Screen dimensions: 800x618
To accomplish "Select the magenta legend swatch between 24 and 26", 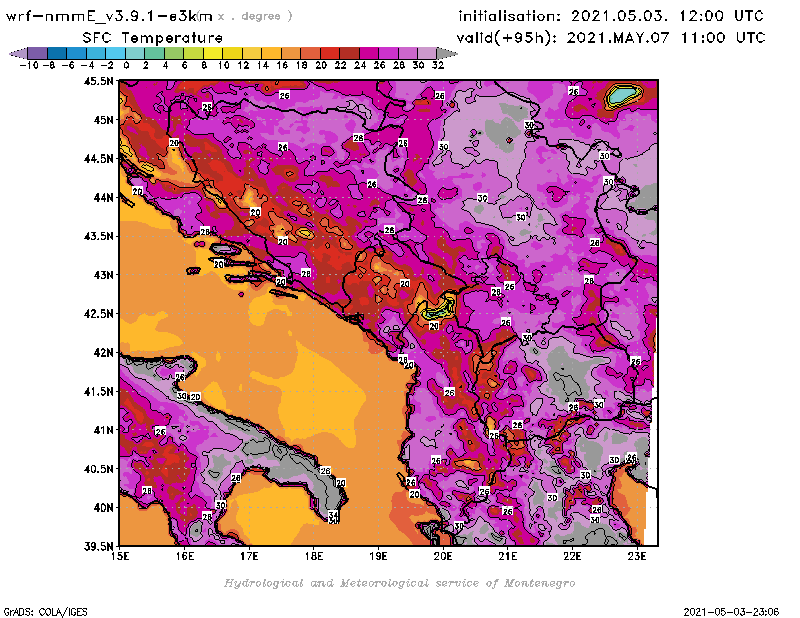I will (368, 53).
